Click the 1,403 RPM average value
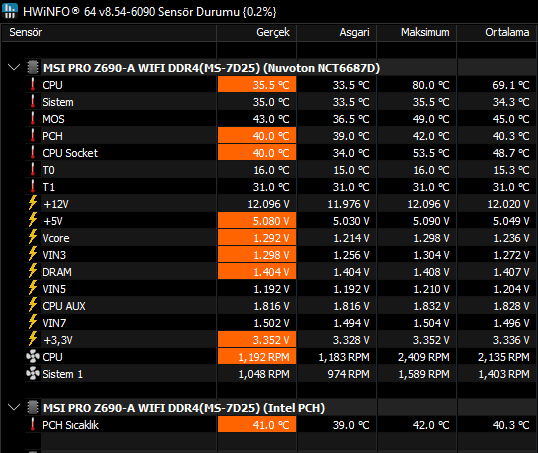 504,374
